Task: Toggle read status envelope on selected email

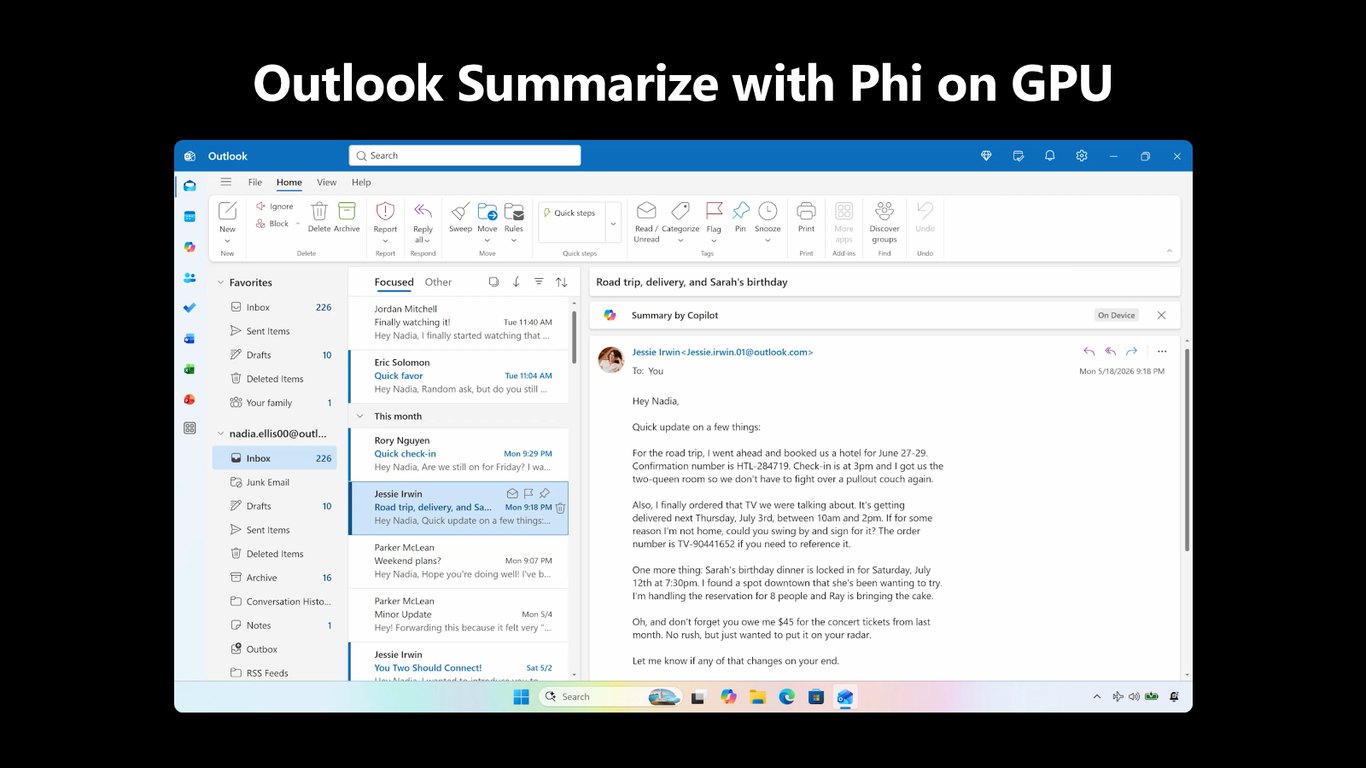Action: 513,494
